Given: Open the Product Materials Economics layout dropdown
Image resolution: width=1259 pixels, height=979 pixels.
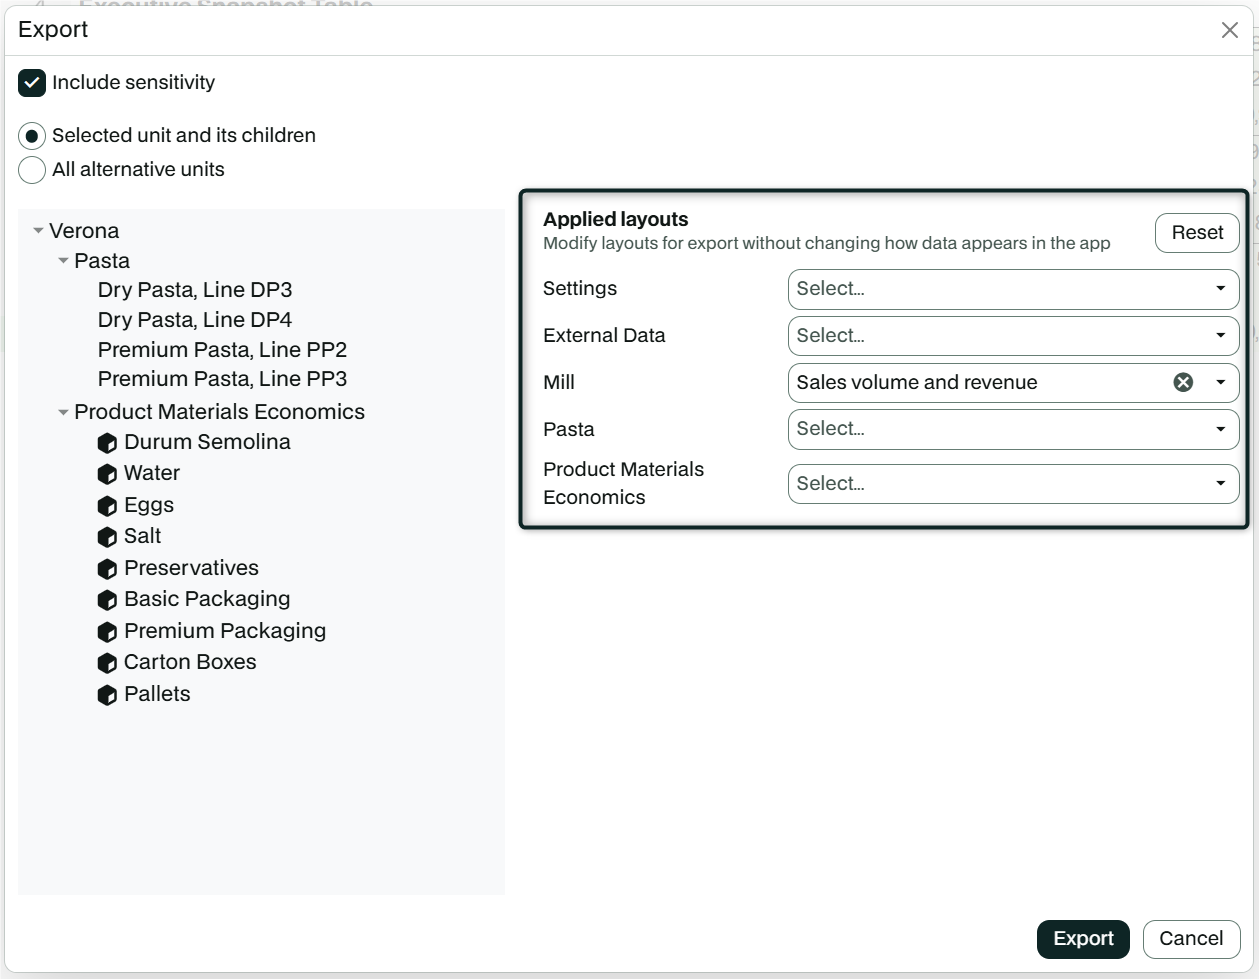Looking at the screenshot, I should (1013, 484).
